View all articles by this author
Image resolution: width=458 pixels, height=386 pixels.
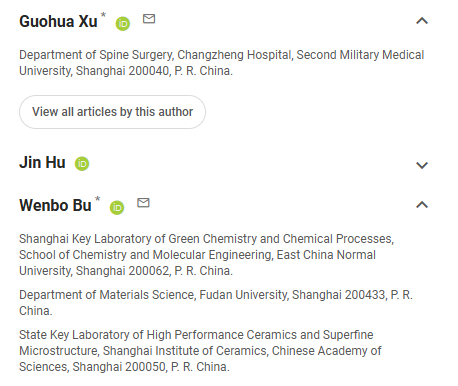click(x=112, y=112)
